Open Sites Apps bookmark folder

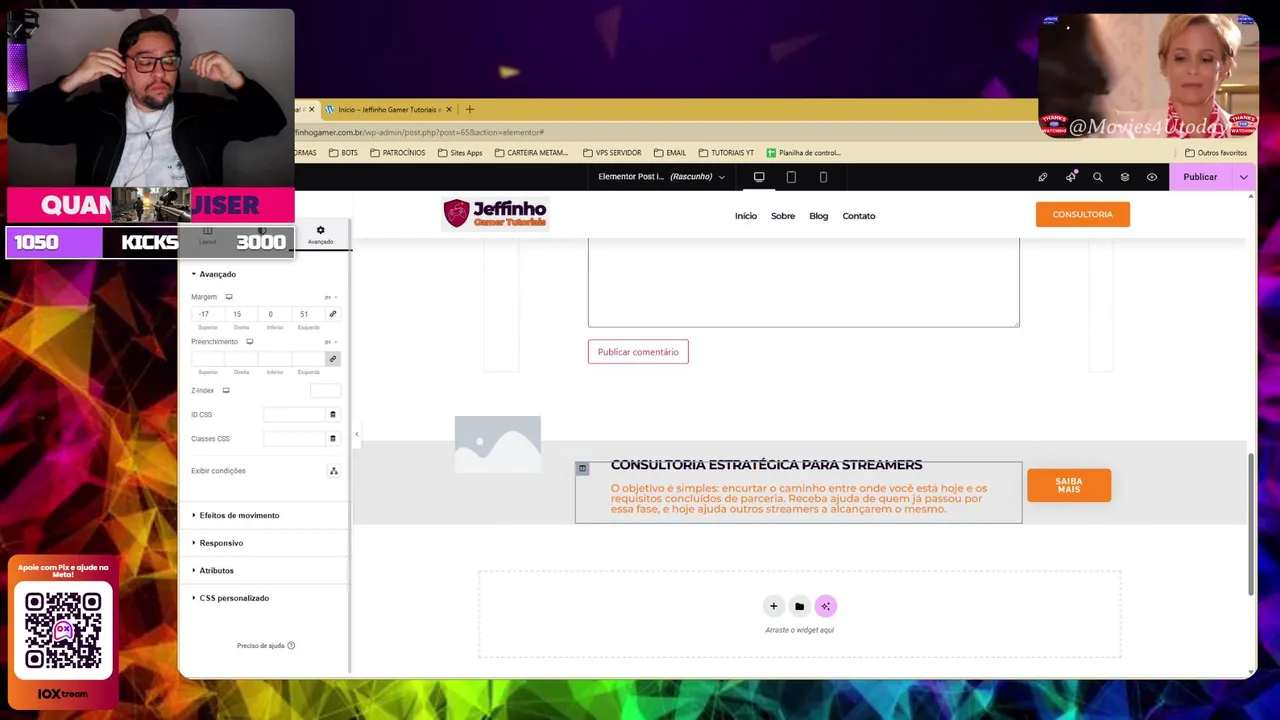(x=460, y=153)
